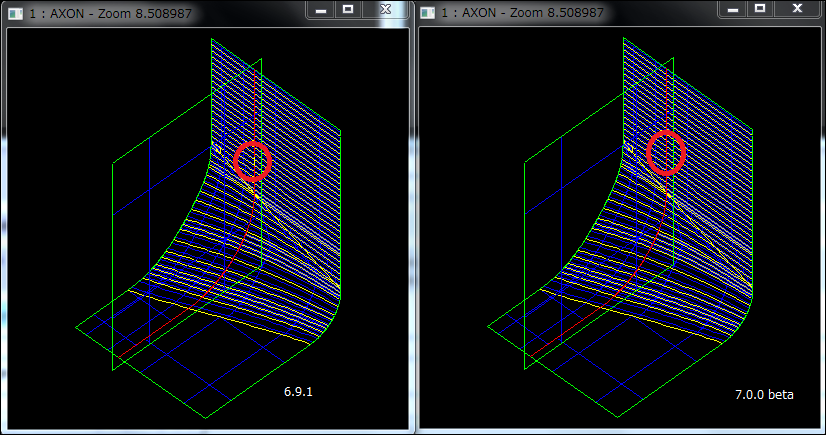Click the lower end of the red curve in the 7.0.0 beta view
Image resolution: width=826 pixels, height=435 pixels.
tap(530, 355)
